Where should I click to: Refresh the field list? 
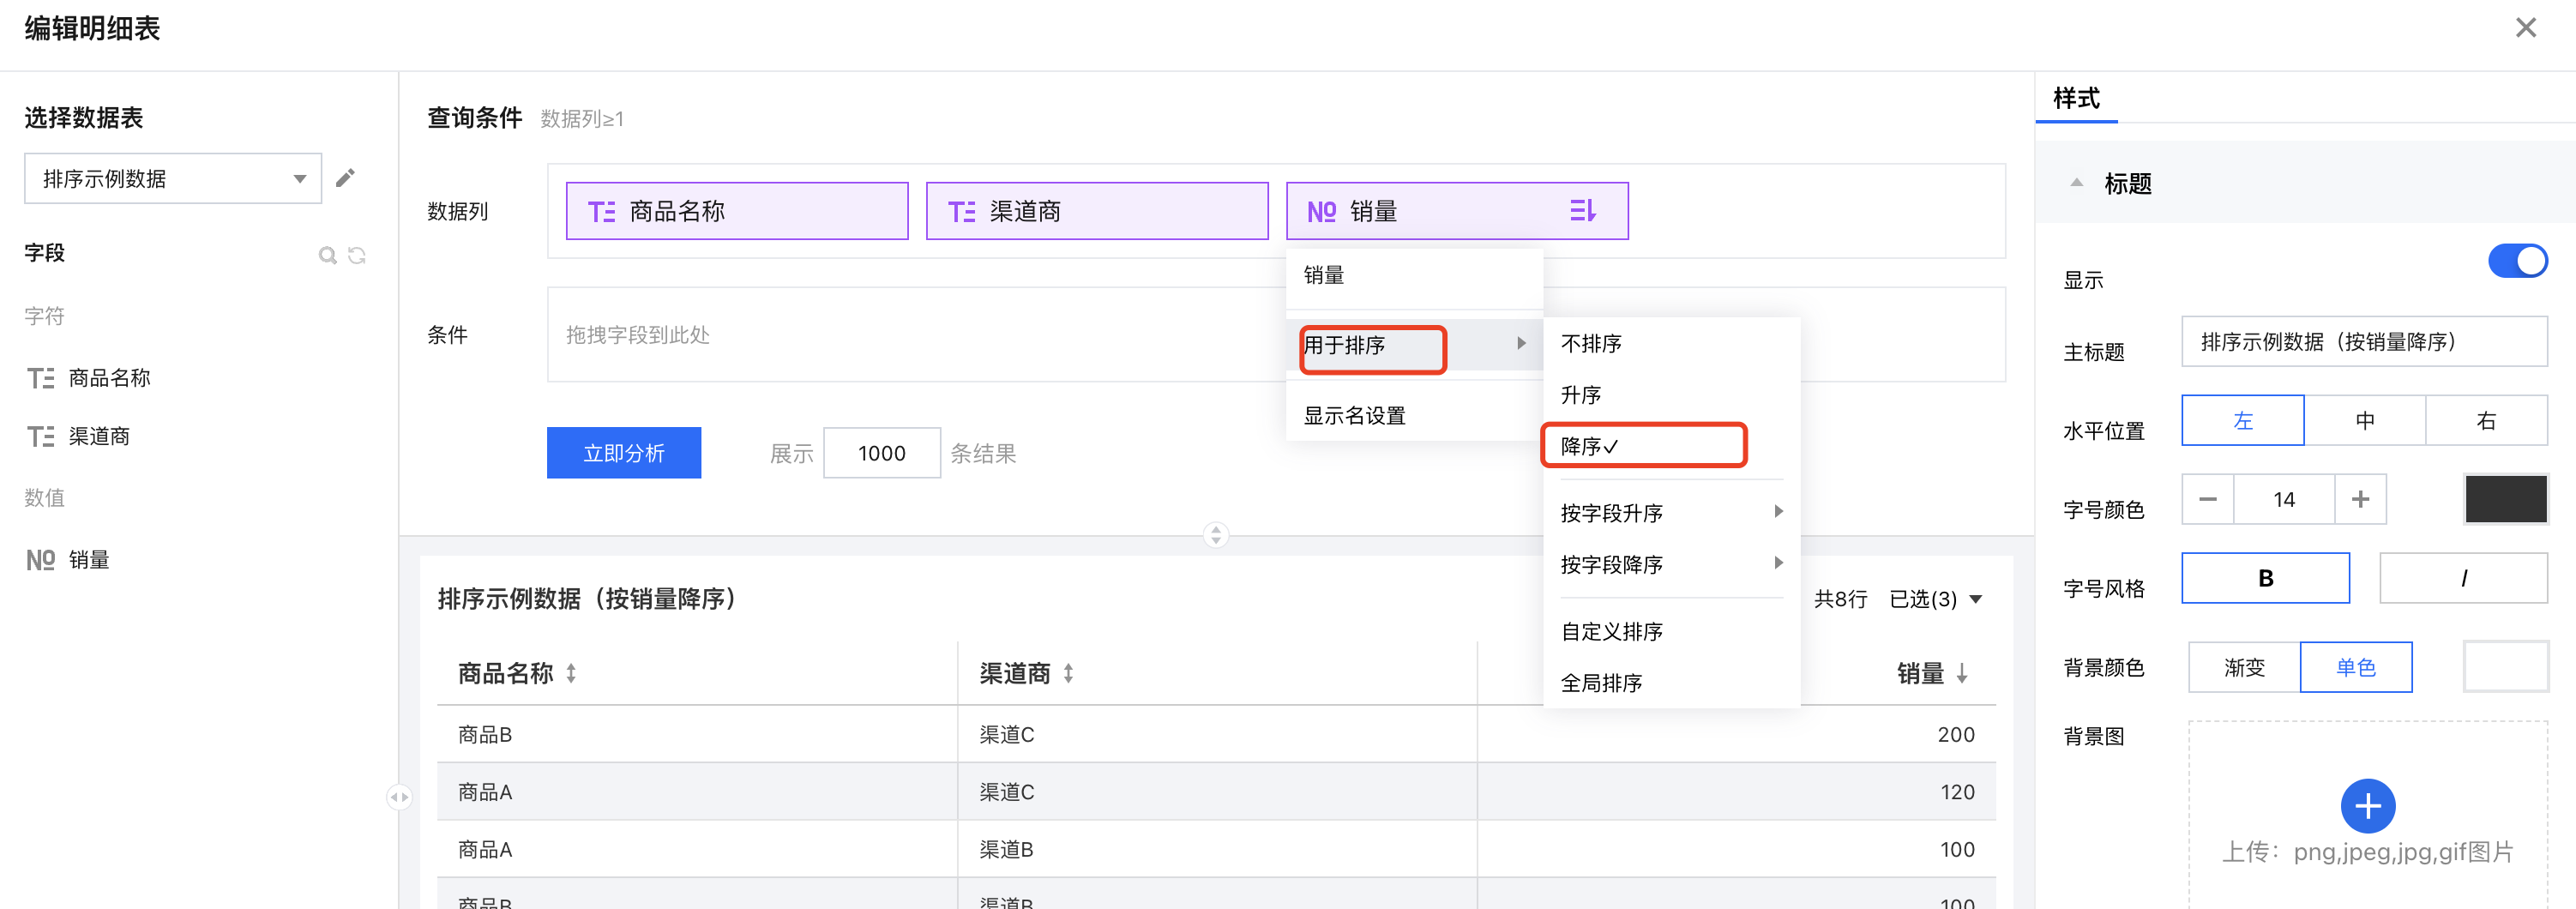[356, 255]
